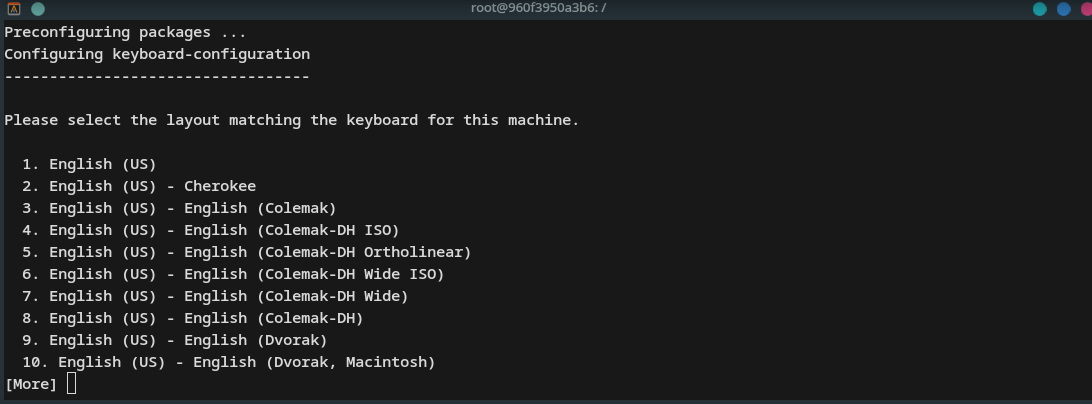Click the cursor block after [More]
The width and height of the screenshot is (1092, 404).
coord(71,383)
